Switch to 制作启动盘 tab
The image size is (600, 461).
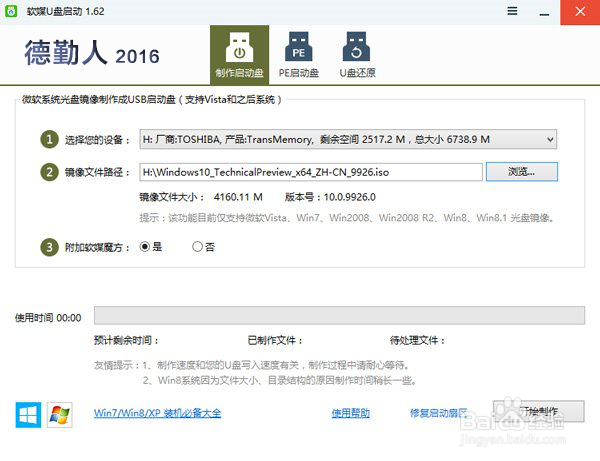click(240, 55)
